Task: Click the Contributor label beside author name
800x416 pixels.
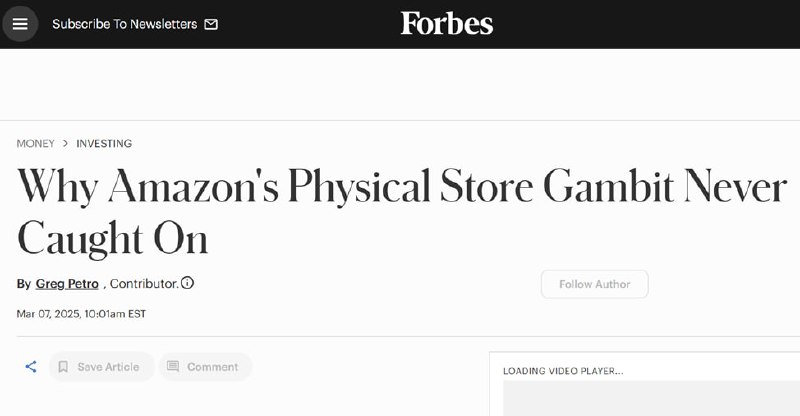Action: pos(144,284)
